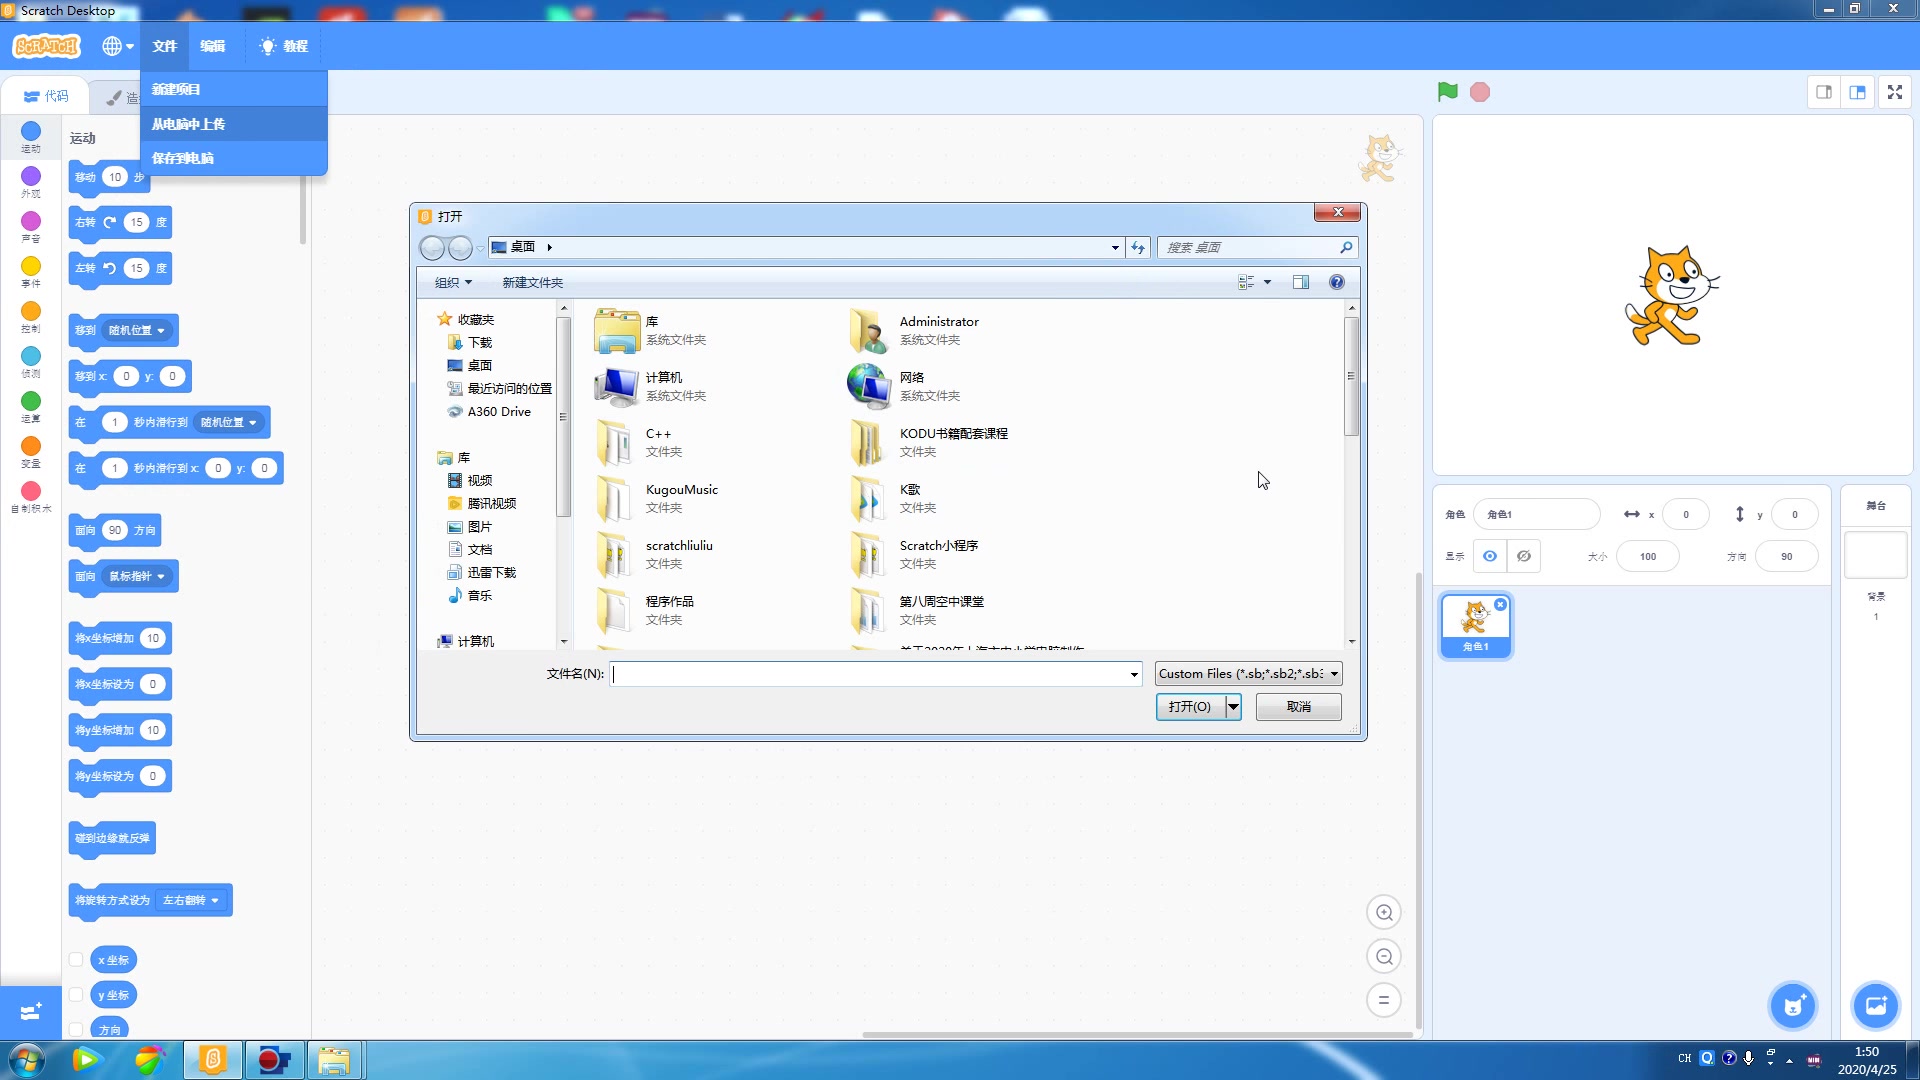
Task: Select 保存到电脑 menu entry
Action: [234, 158]
